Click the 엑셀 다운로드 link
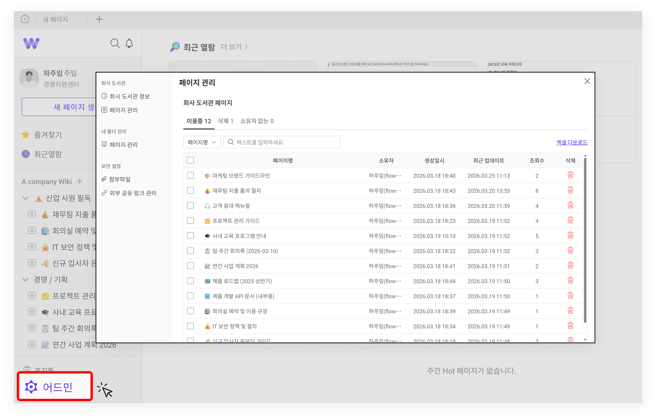656x420 pixels. [572, 142]
